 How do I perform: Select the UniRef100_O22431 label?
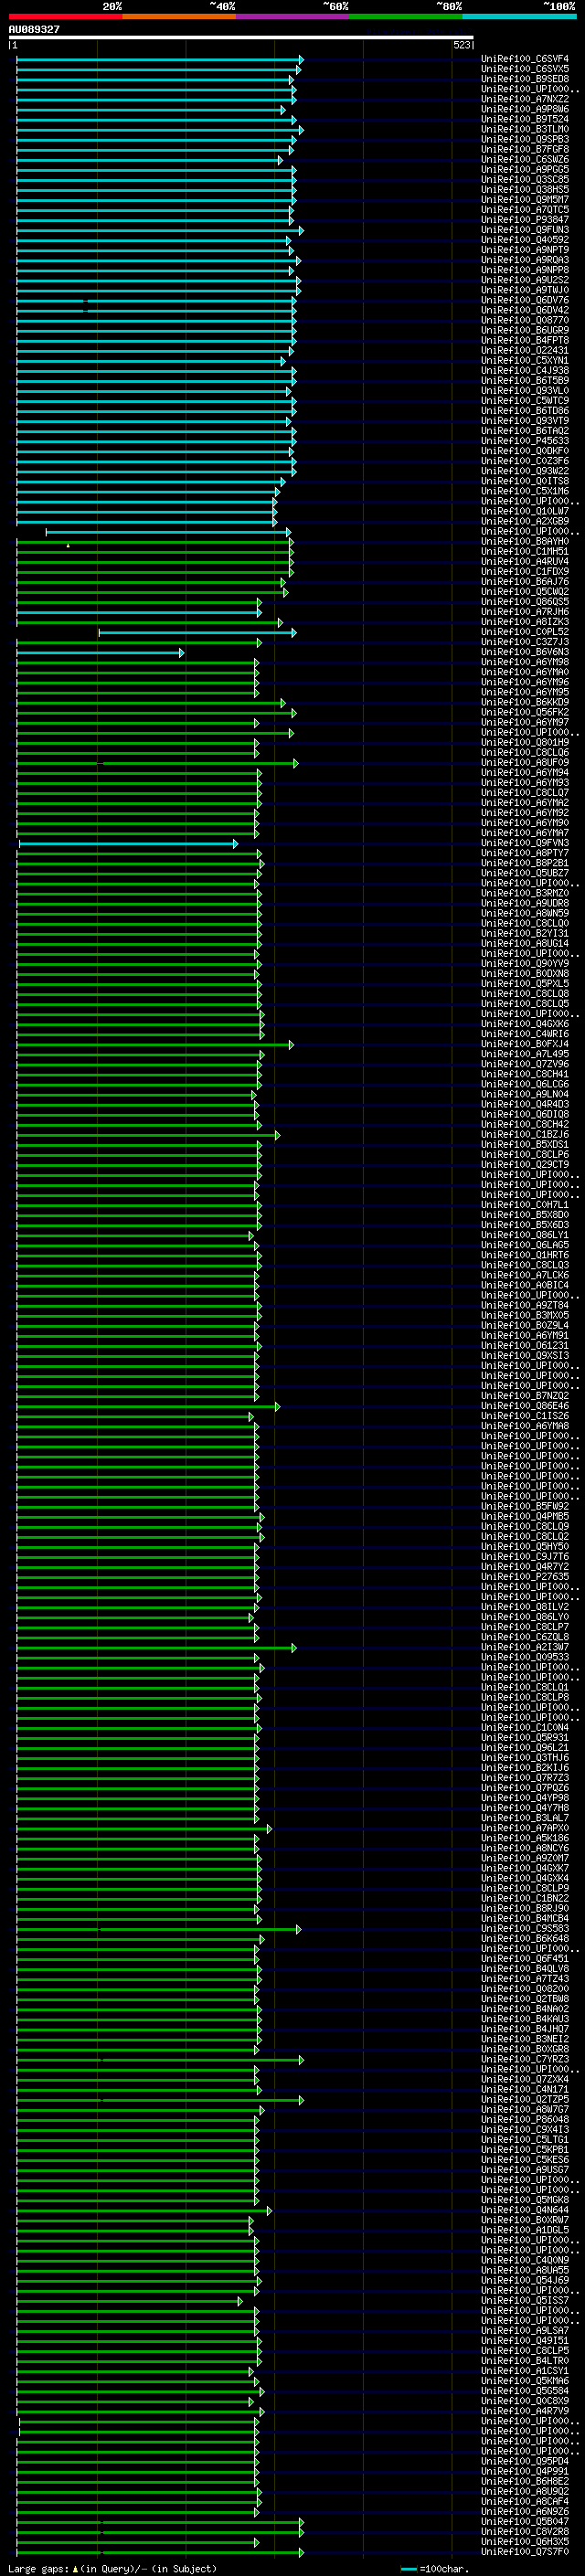click(524, 350)
